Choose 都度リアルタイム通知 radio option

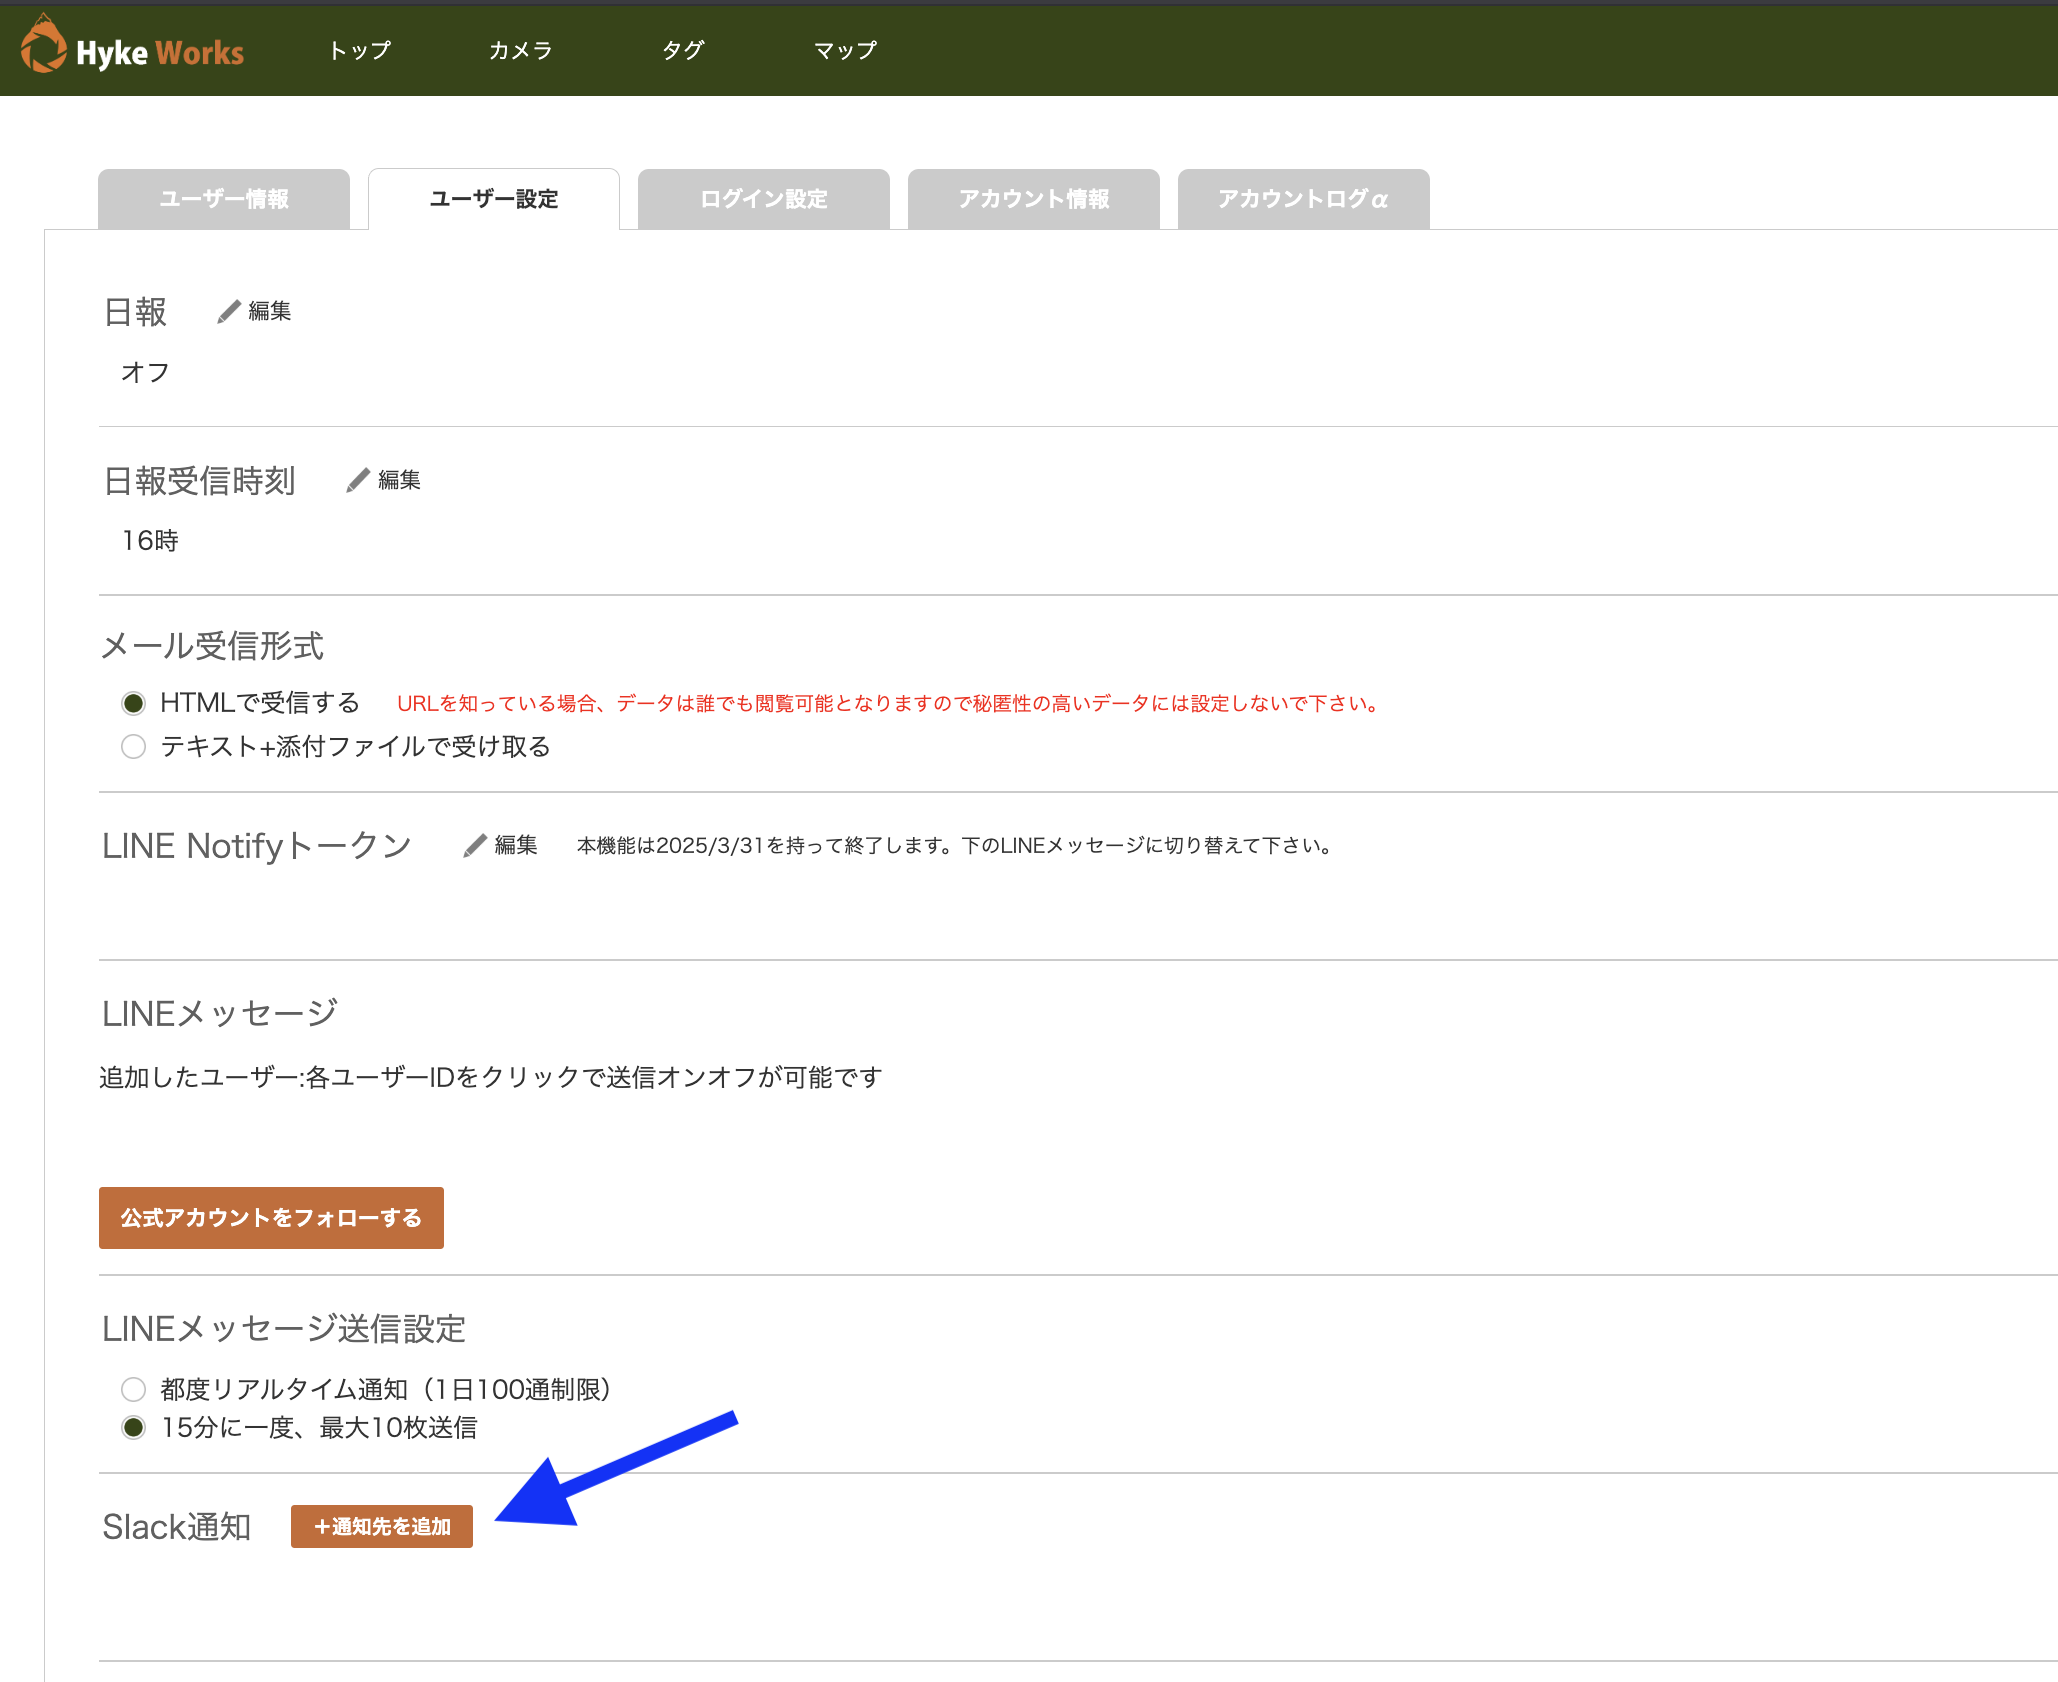pos(133,1390)
